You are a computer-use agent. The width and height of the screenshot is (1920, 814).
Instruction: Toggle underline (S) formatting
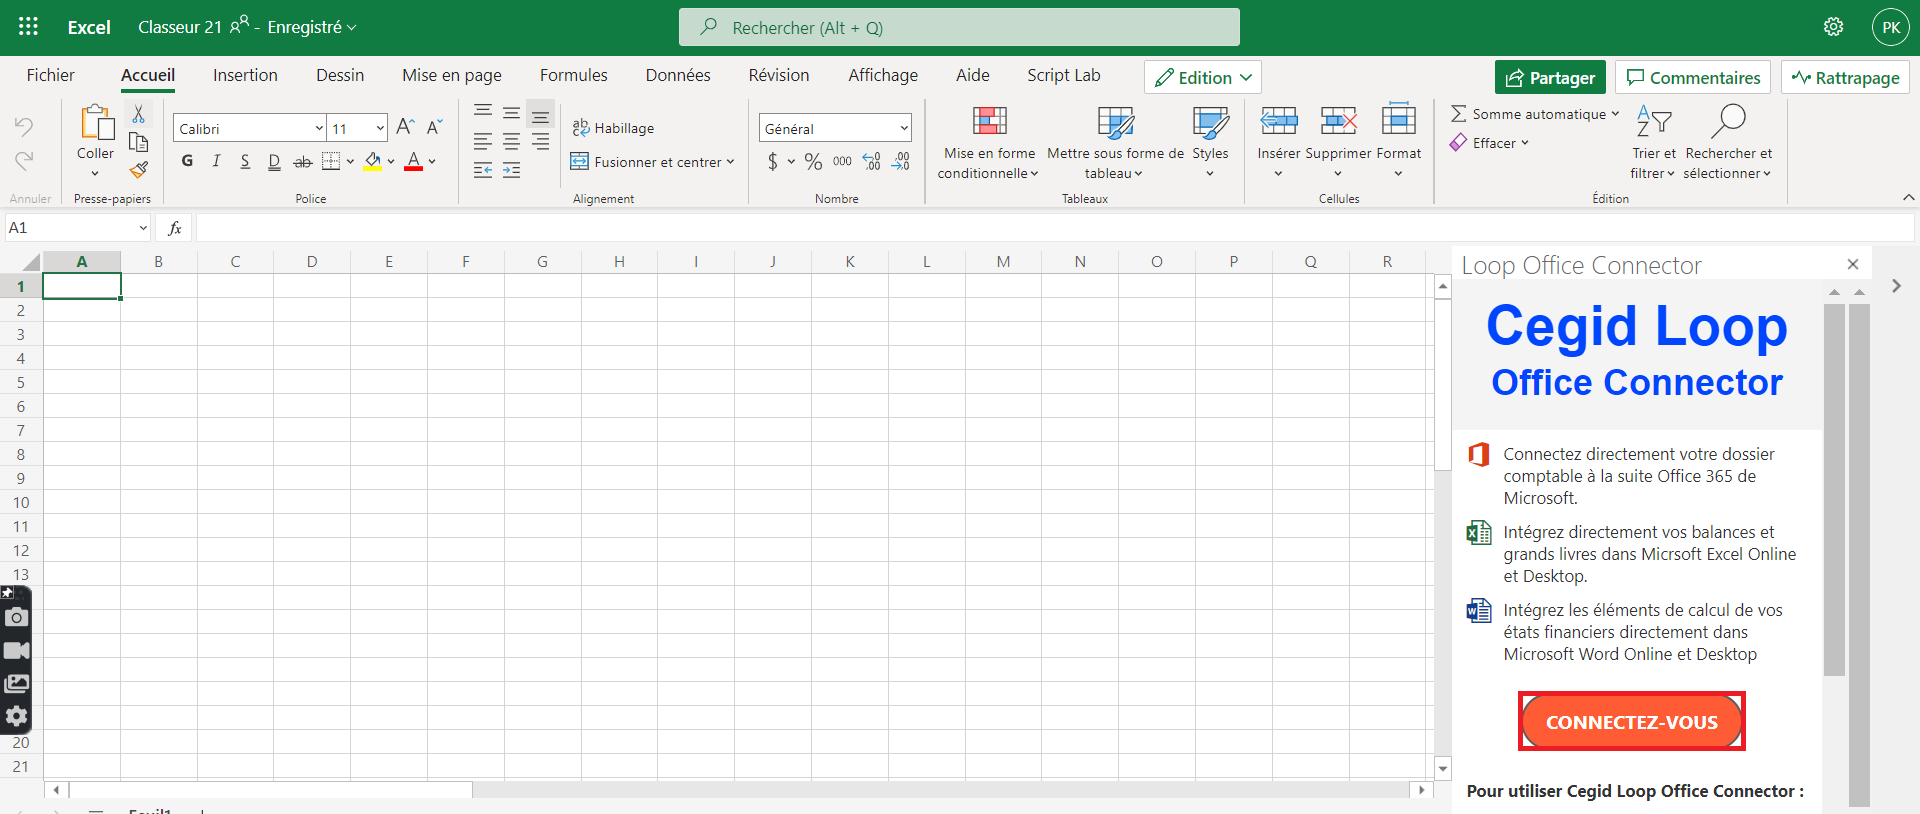pos(245,161)
